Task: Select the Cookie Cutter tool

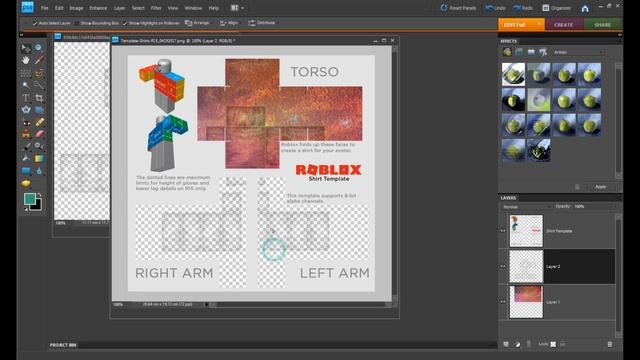Action: coord(26,110)
